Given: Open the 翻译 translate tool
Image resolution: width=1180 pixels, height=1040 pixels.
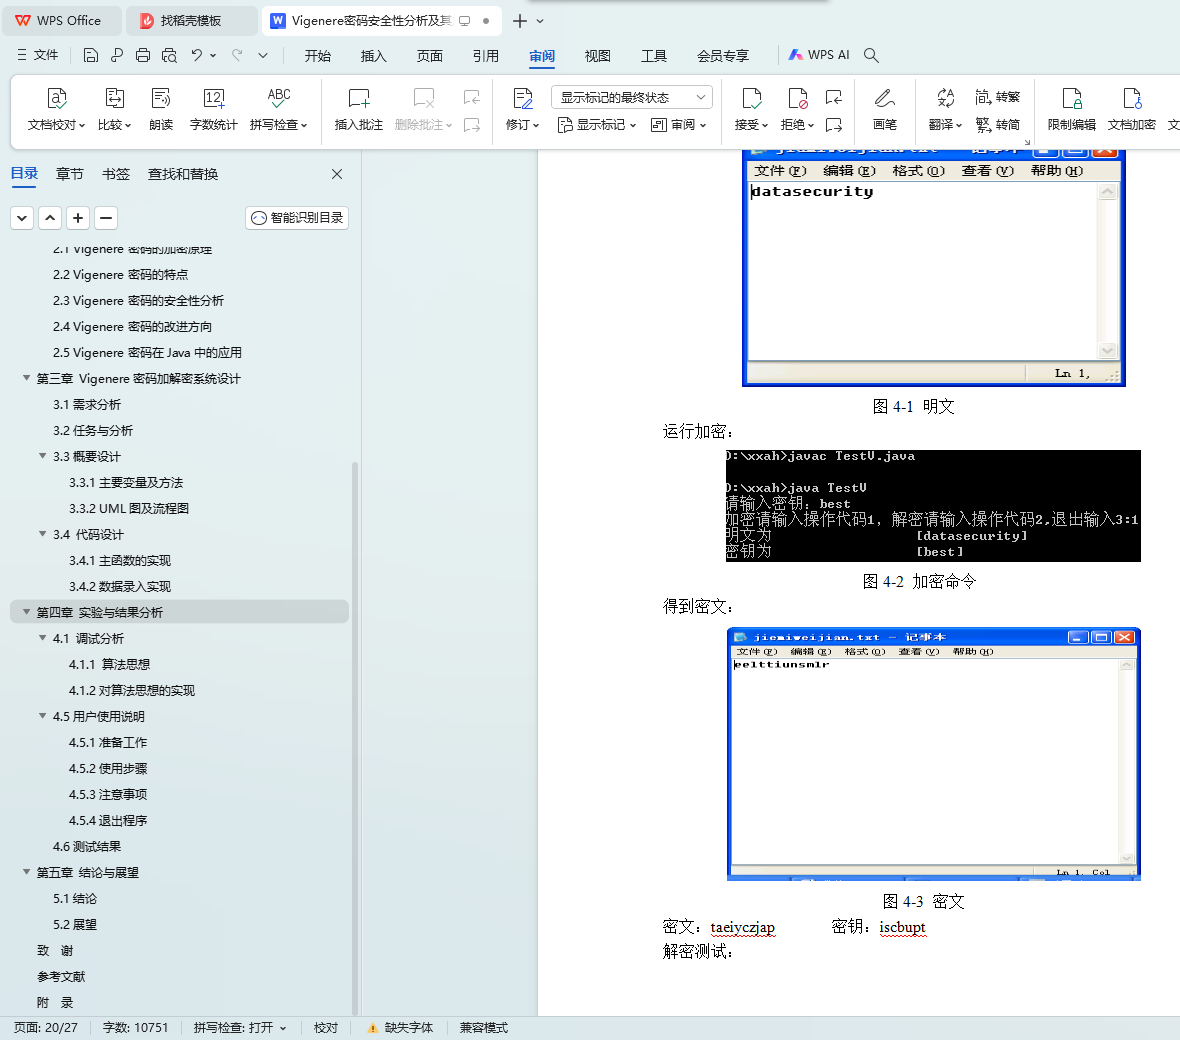Looking at the screenshot, I should [x=945, y=110].
